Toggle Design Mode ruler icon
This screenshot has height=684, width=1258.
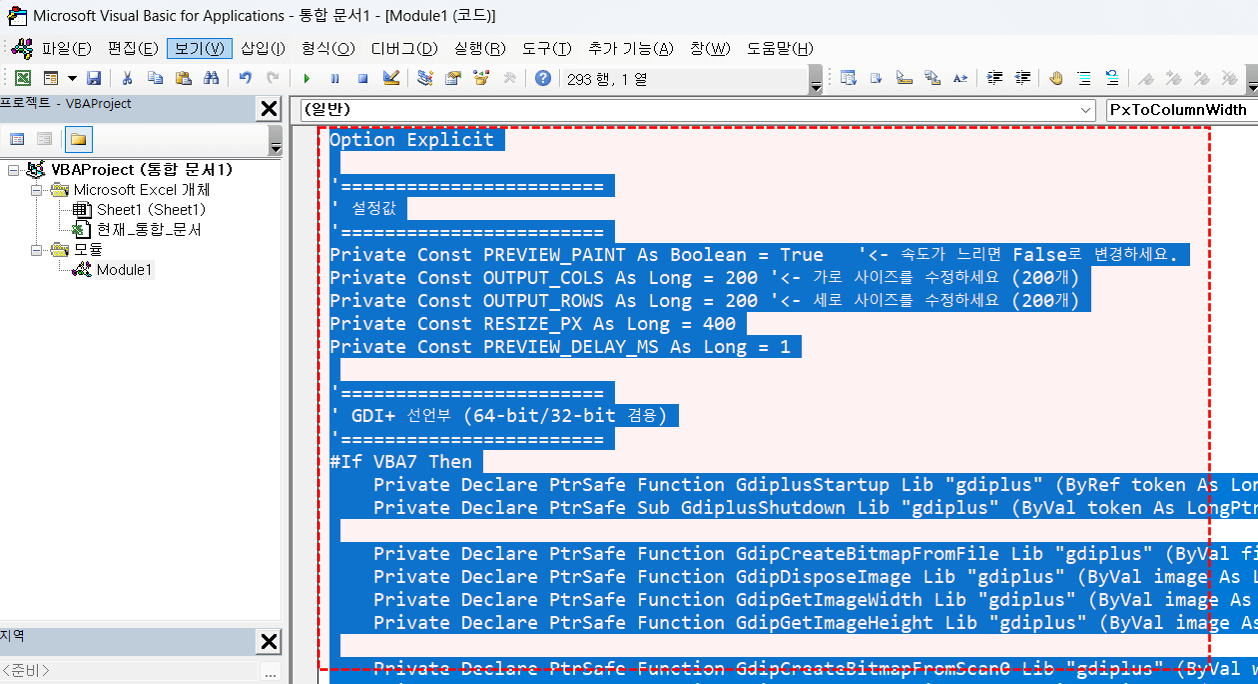tap(391, 78)
